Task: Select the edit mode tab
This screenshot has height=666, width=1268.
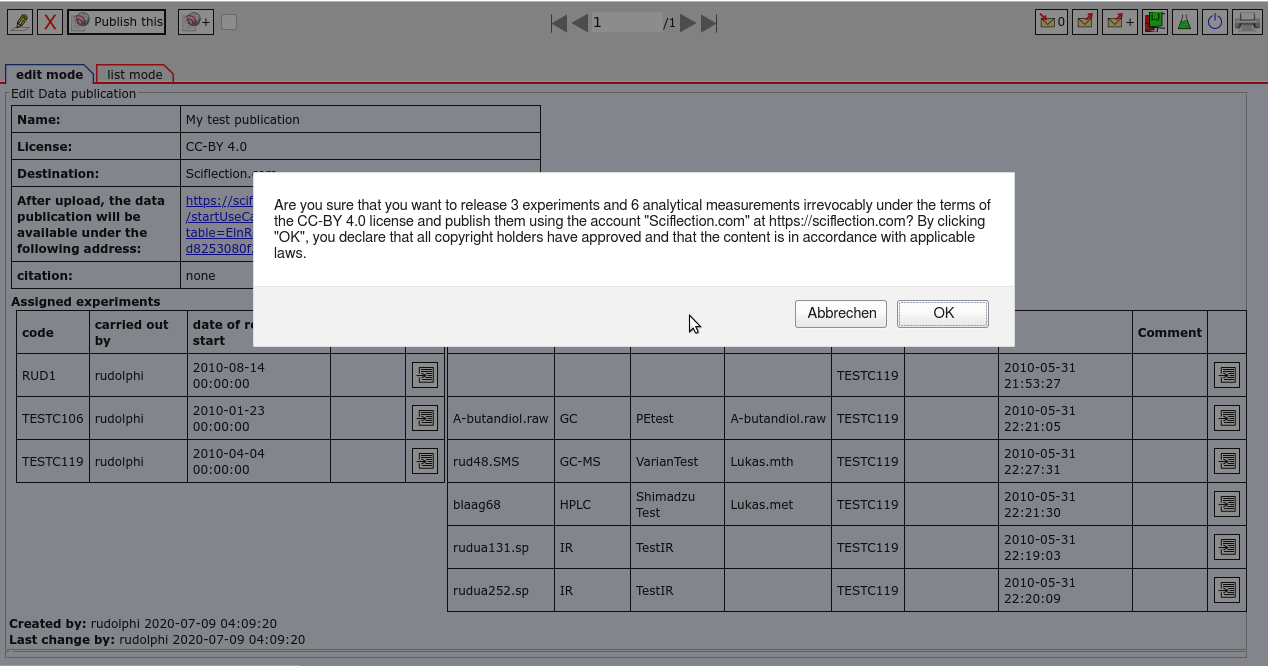Action: click(x=49, y=74)
